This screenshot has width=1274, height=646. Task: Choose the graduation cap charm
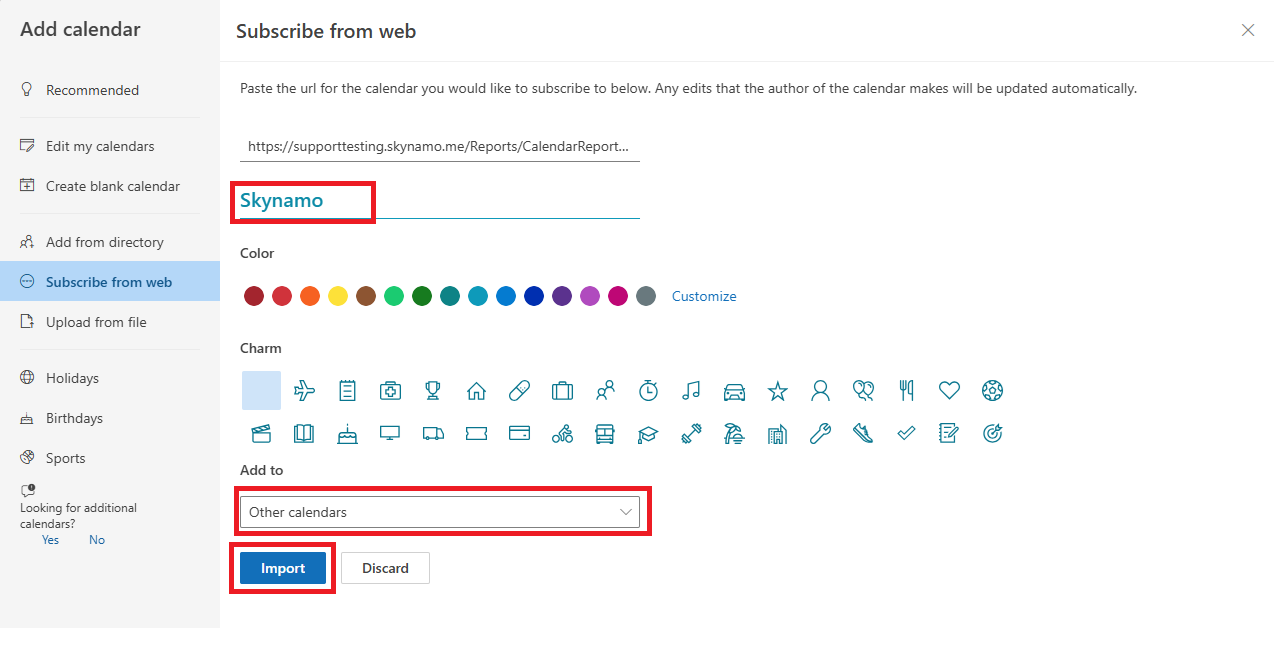648,434
